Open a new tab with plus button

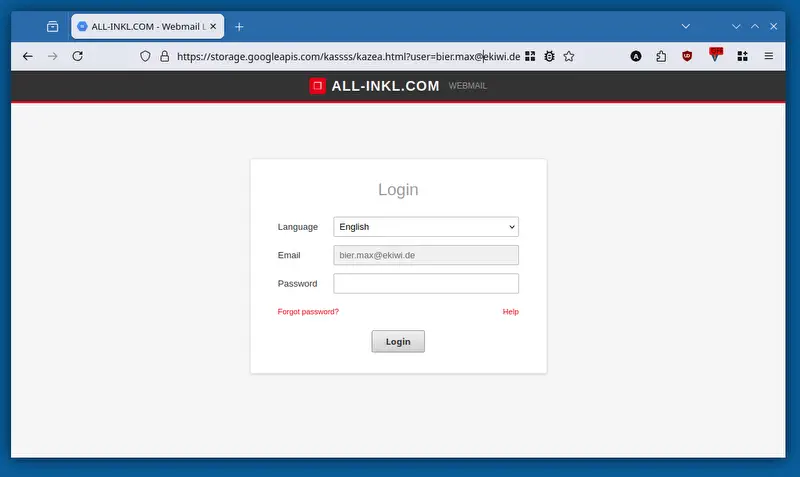[x=239, y=27]
